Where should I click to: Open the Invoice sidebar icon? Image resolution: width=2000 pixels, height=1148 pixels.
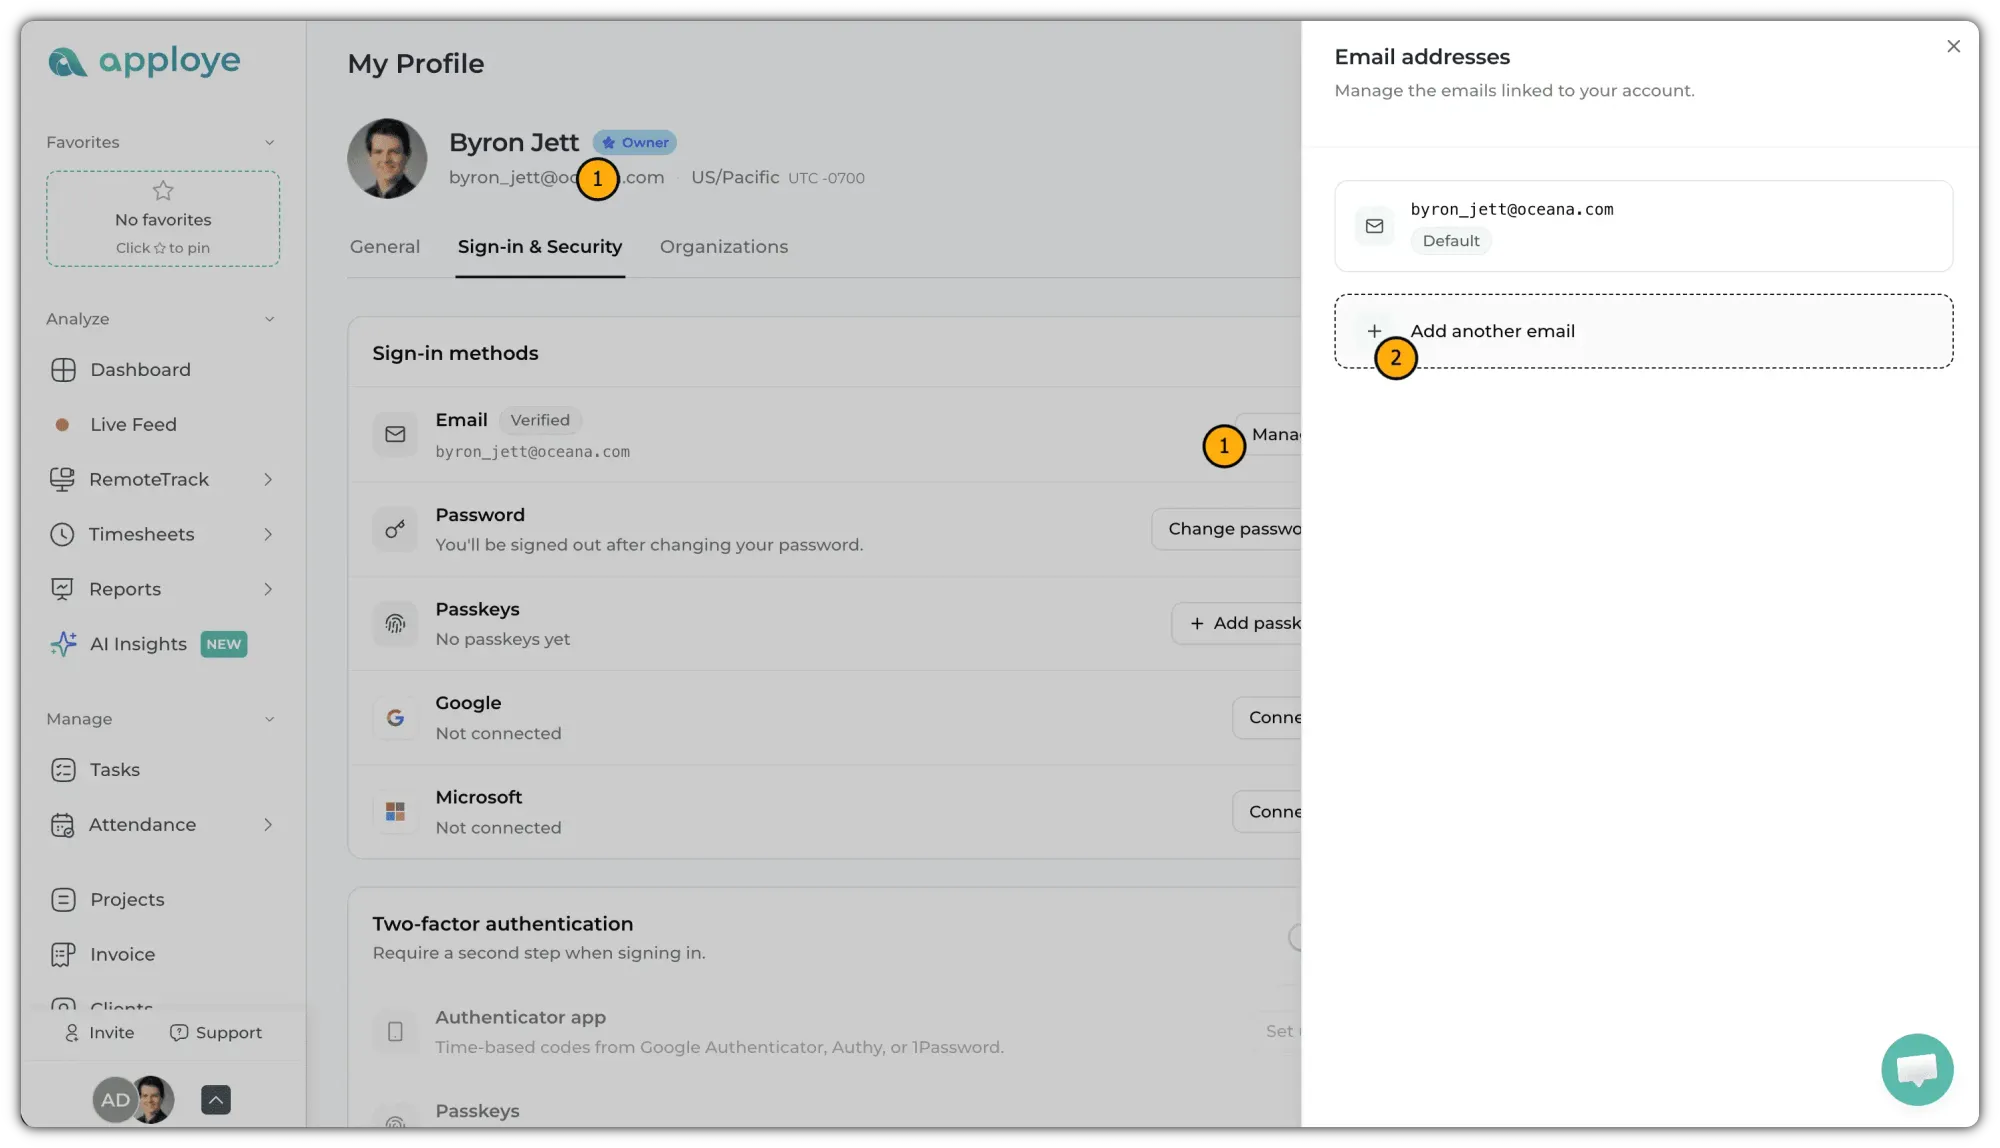tap(63, 955)
